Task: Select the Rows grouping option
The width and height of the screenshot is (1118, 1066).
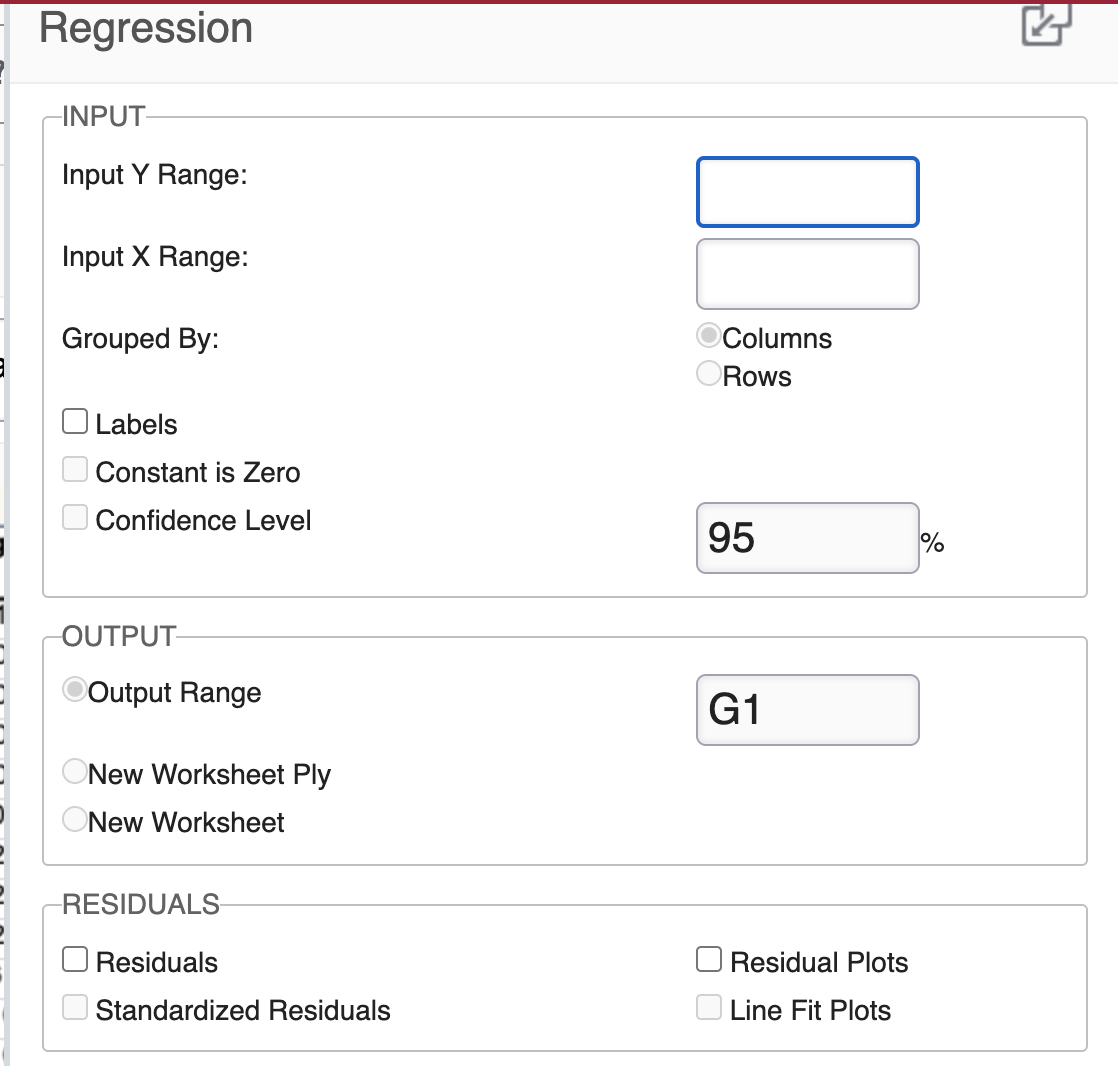Action: (707, 374)
